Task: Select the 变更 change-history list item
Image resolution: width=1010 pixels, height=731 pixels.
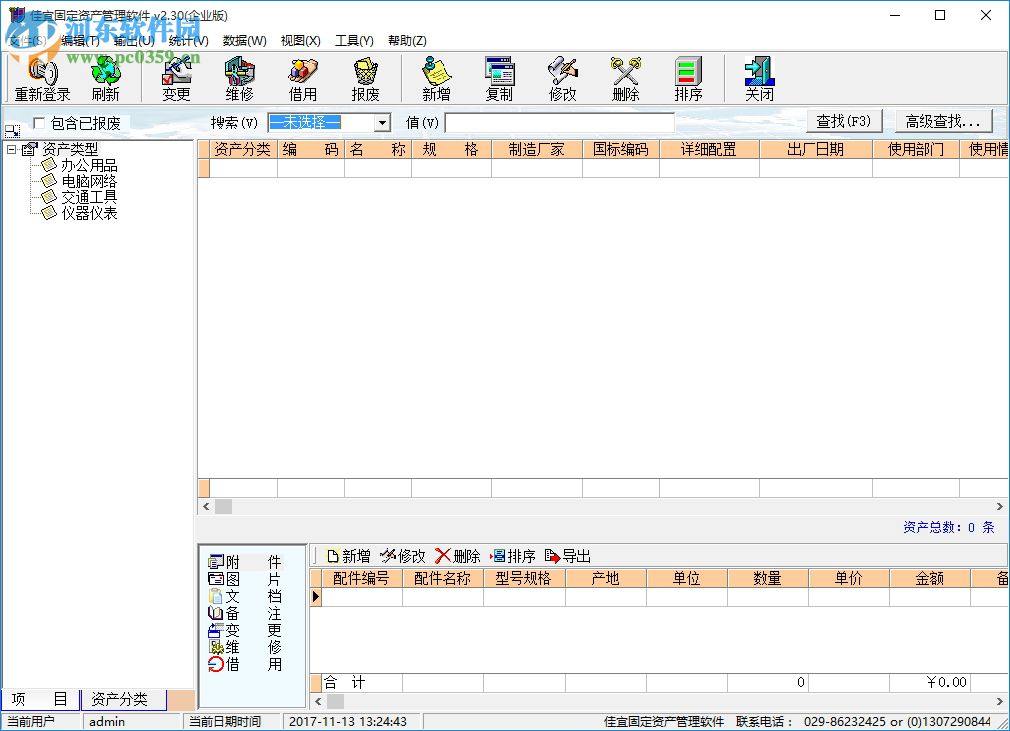Action: [245, 630]
